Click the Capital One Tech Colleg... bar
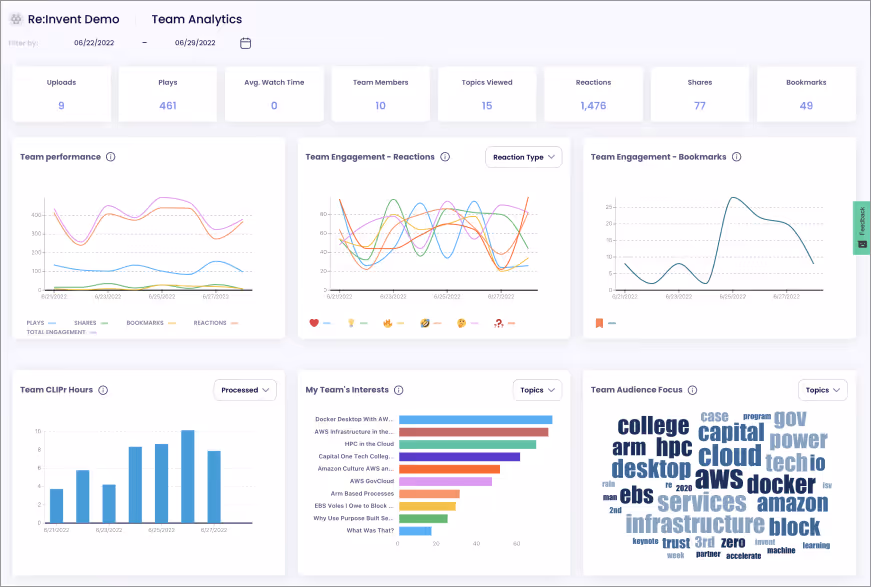Screen dimensions: 871x587 coord(459,456)
